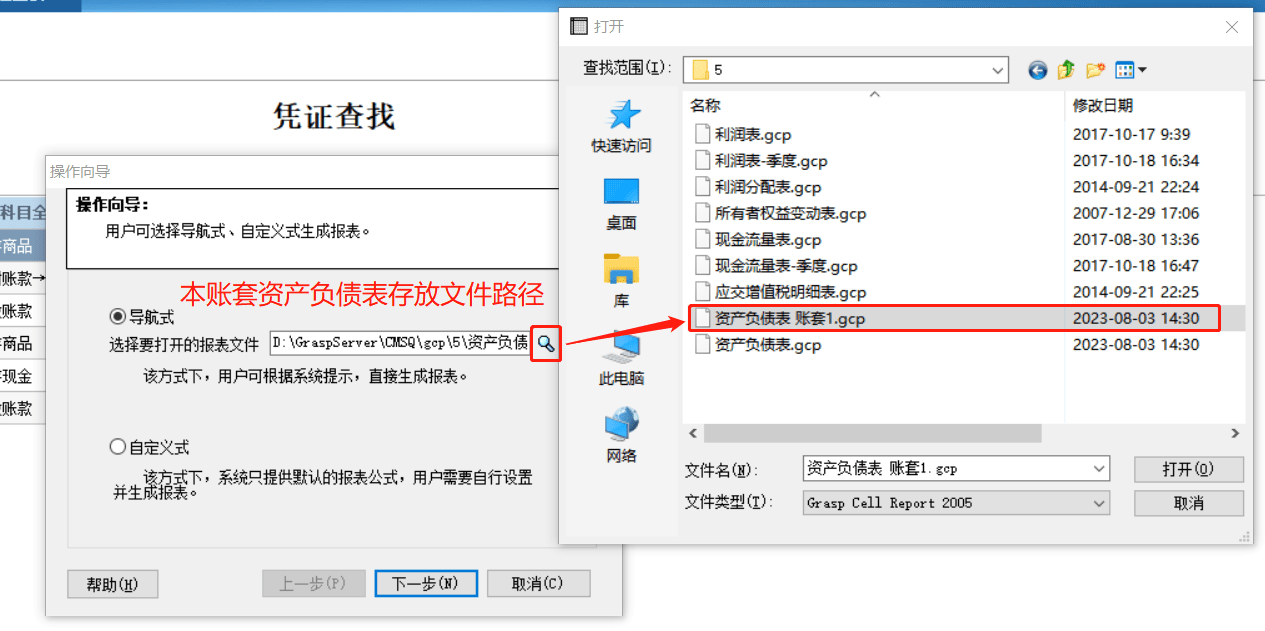
Task: Select the 自定义式 radio option
Action: pos(149,447)
